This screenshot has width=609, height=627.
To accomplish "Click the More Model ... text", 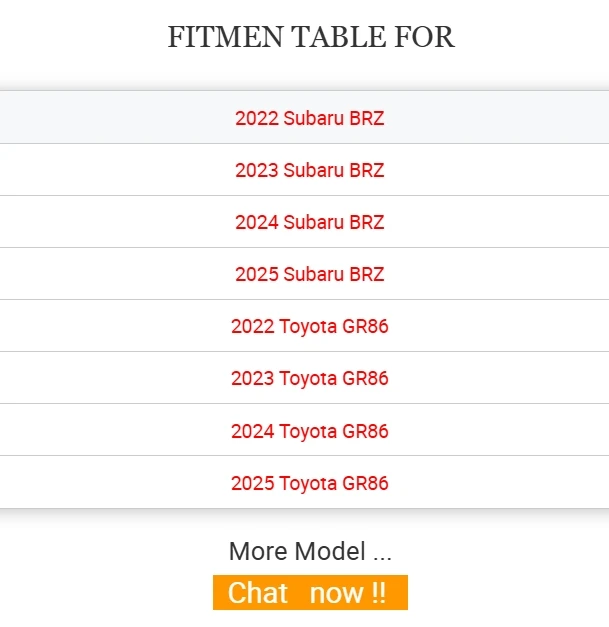I will tap(310, 551).
